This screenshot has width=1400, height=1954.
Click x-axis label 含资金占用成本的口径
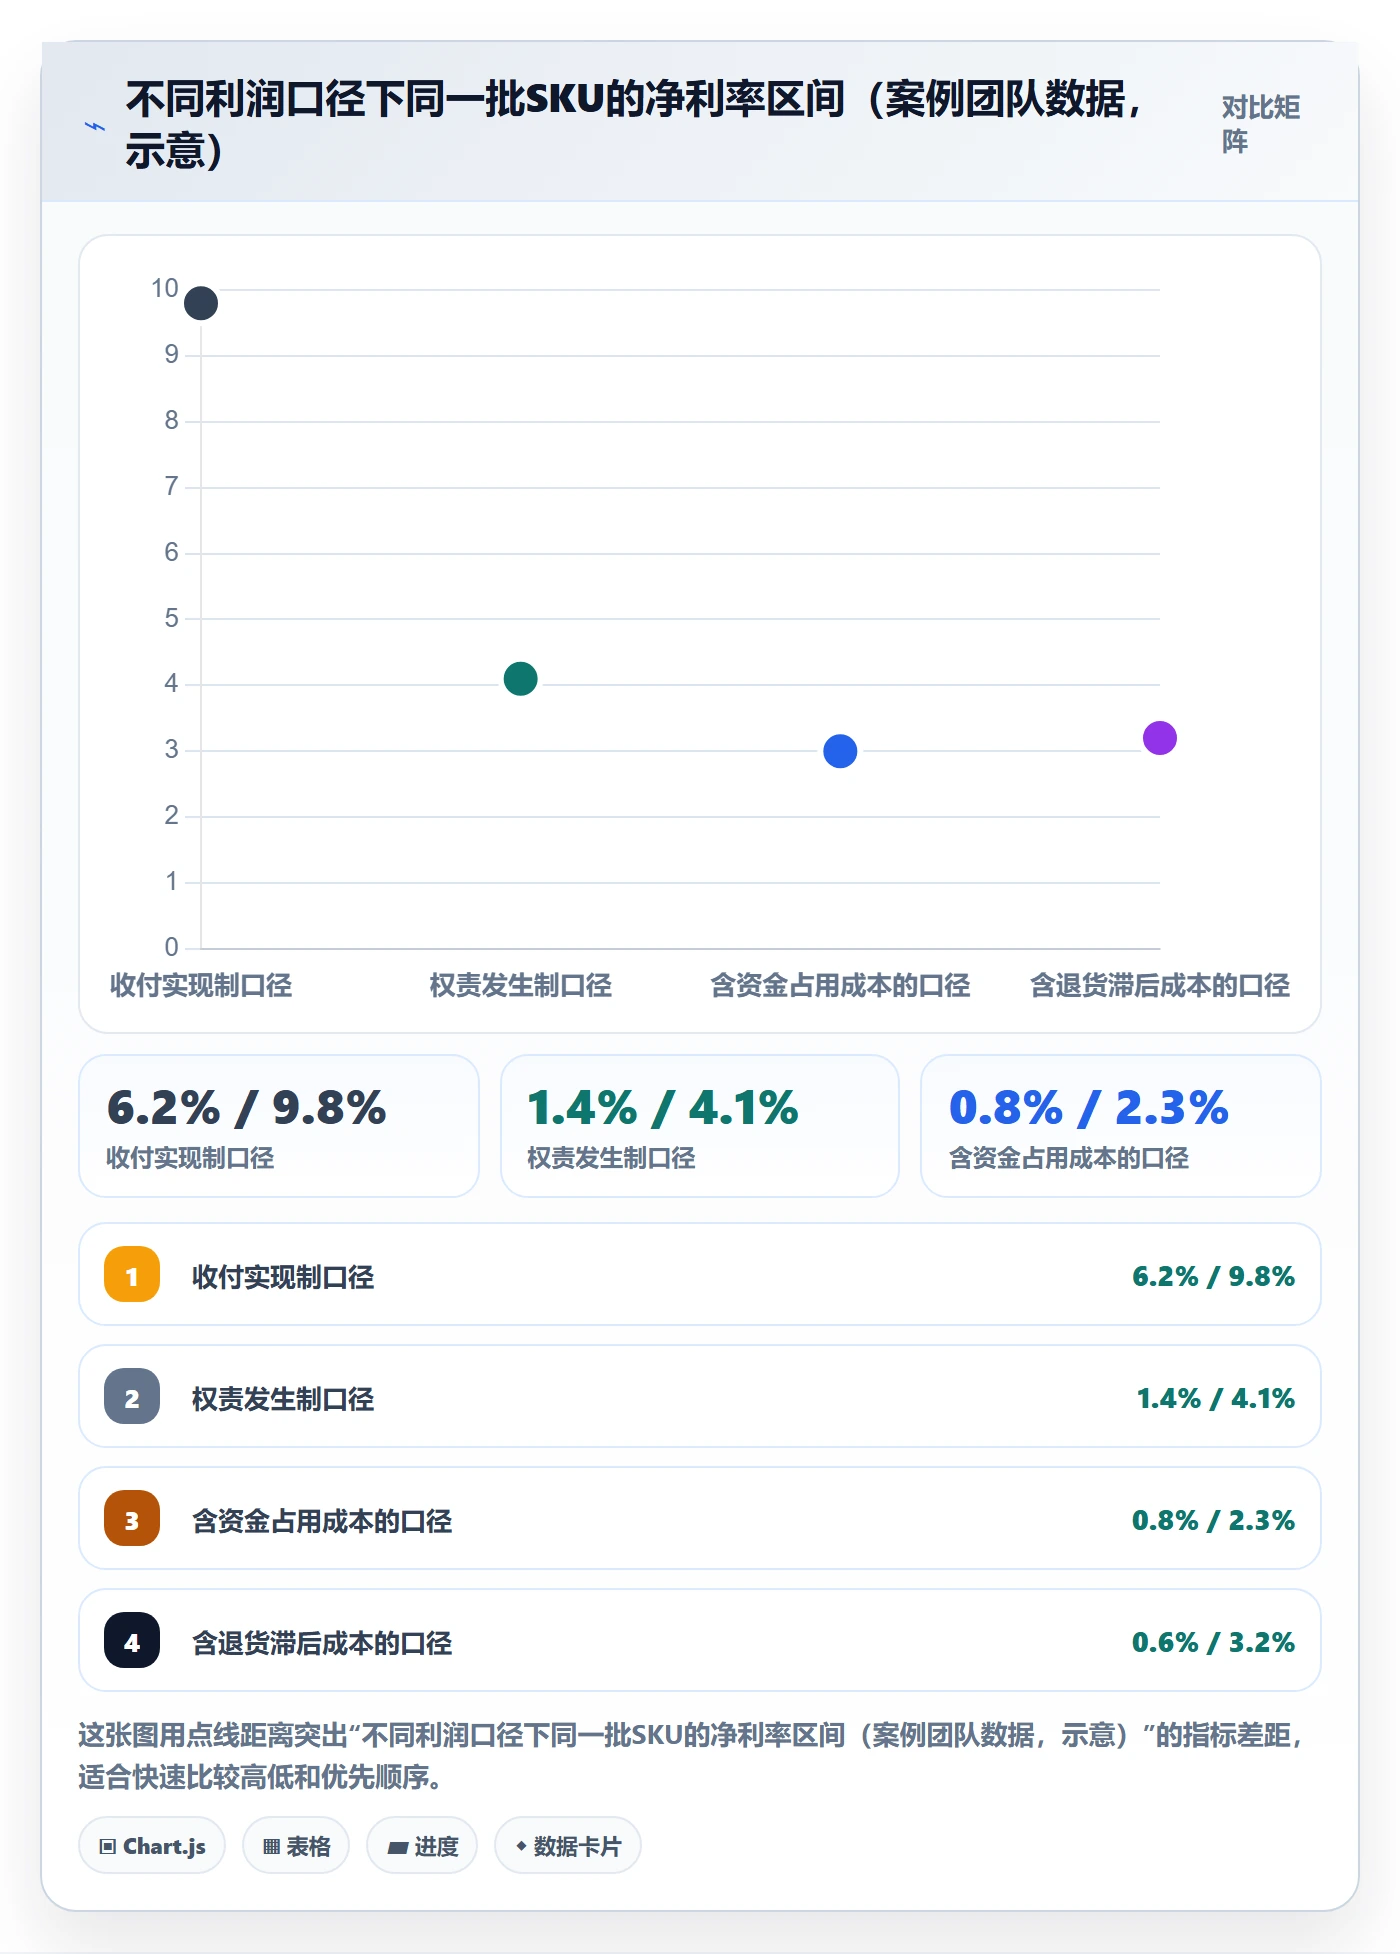coord(840,985)
